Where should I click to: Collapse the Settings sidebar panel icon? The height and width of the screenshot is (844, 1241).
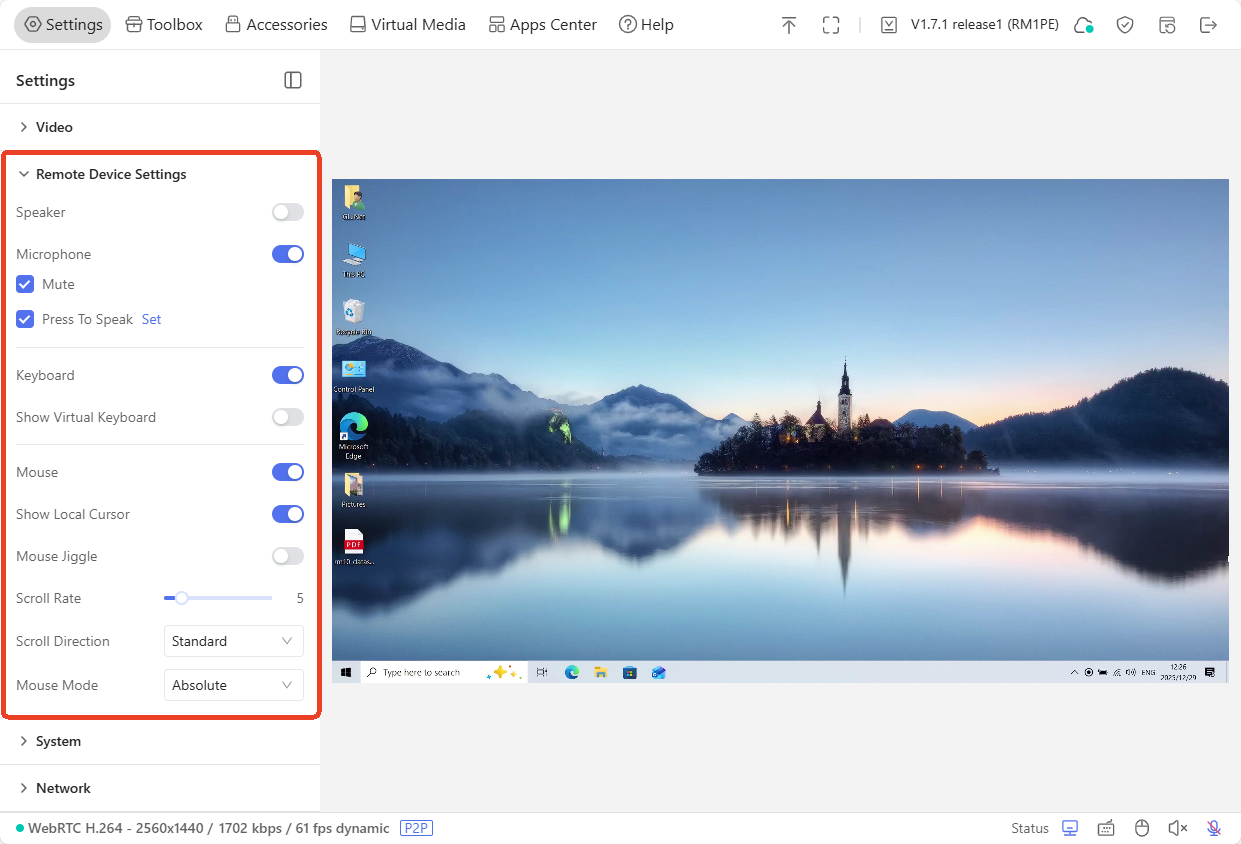(293, 80)
